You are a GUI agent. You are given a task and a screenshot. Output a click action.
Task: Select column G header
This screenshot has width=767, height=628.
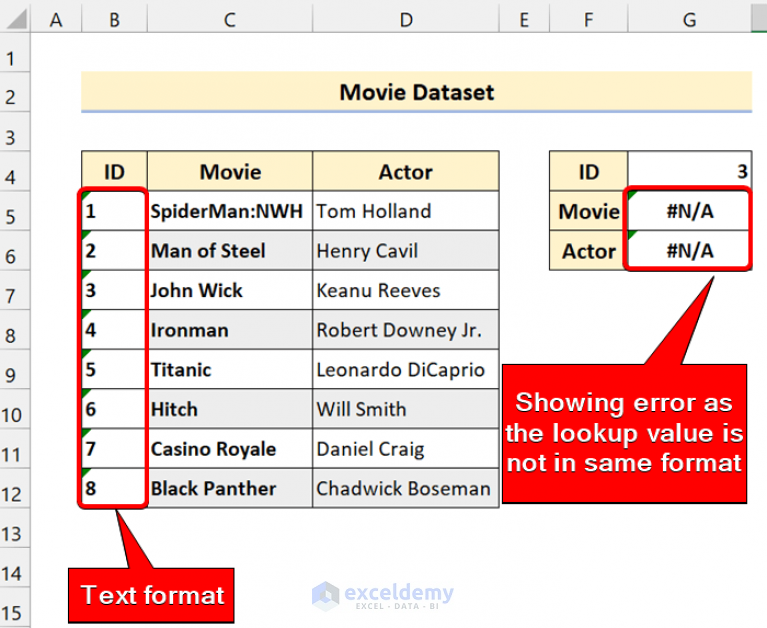pyautogui.click(x=690, y=20)
